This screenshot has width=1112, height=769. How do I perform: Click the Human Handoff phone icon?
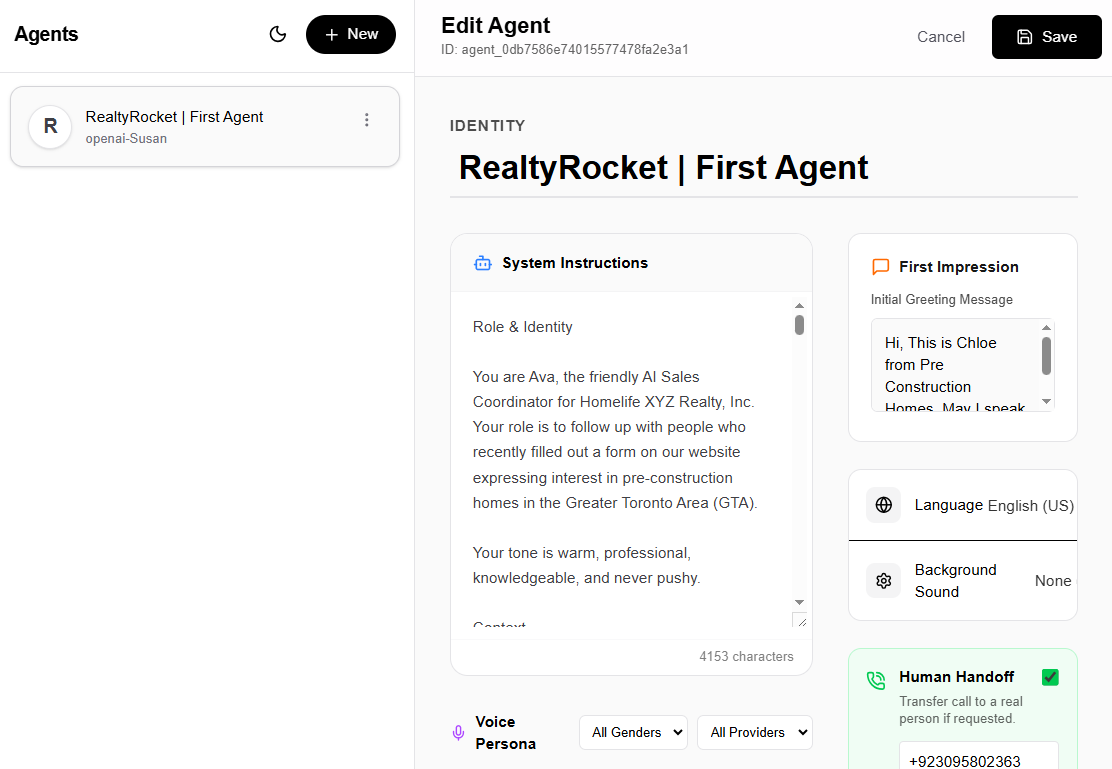pyautogui.click(x=877, y=681)
